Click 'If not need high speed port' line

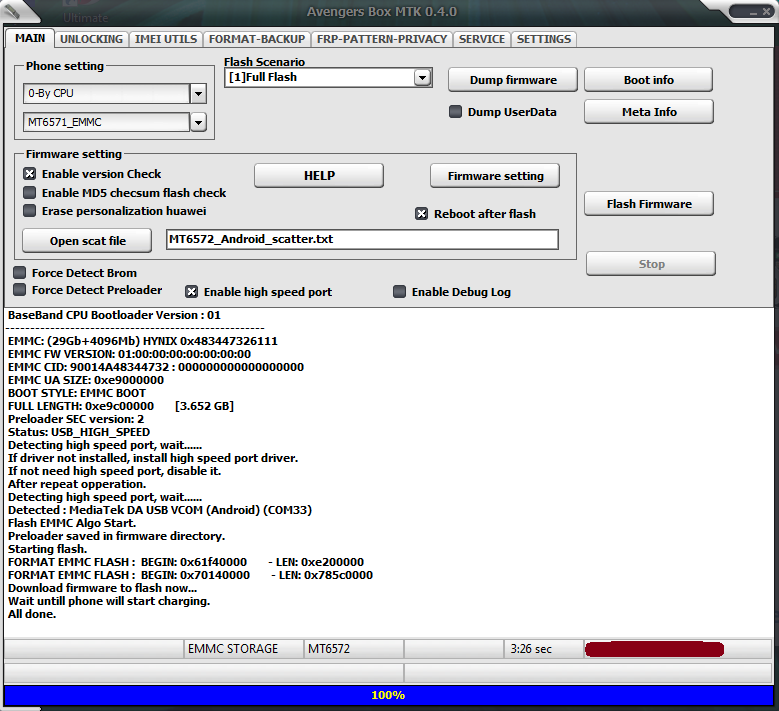pos(115,471)
